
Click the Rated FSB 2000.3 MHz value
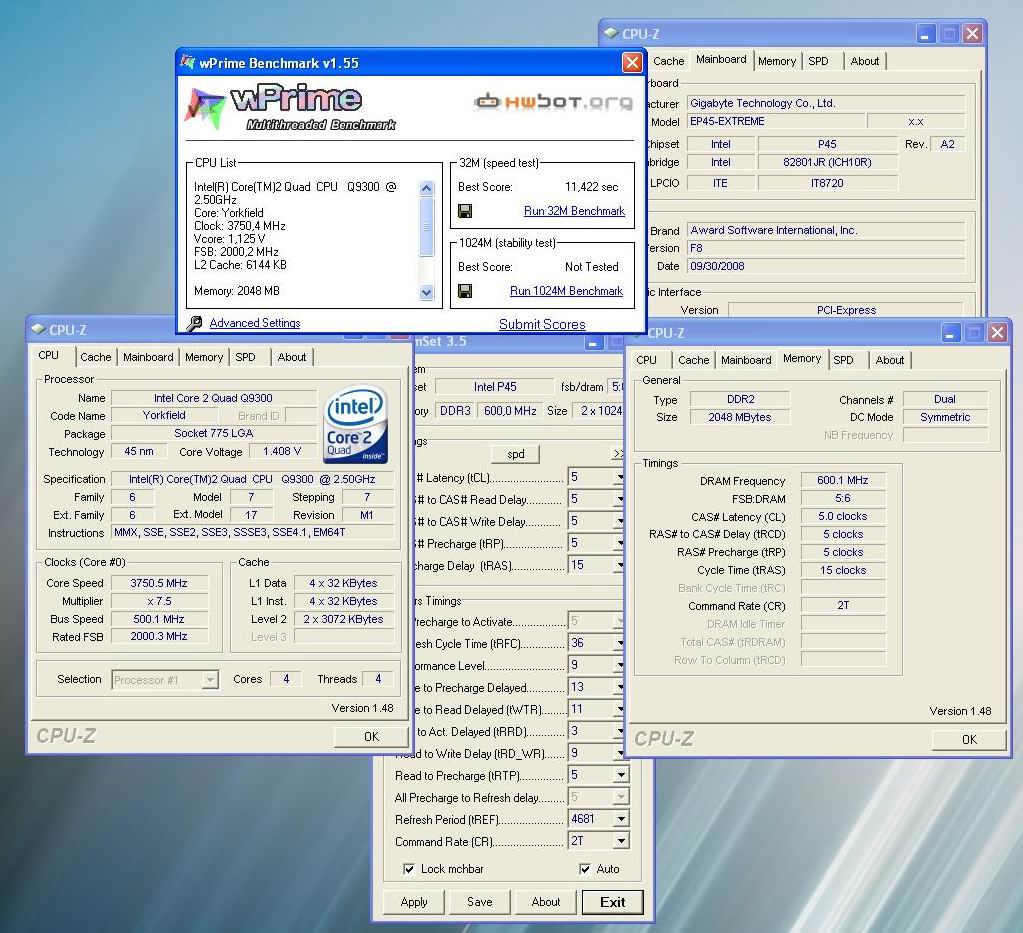pos(159,636)
